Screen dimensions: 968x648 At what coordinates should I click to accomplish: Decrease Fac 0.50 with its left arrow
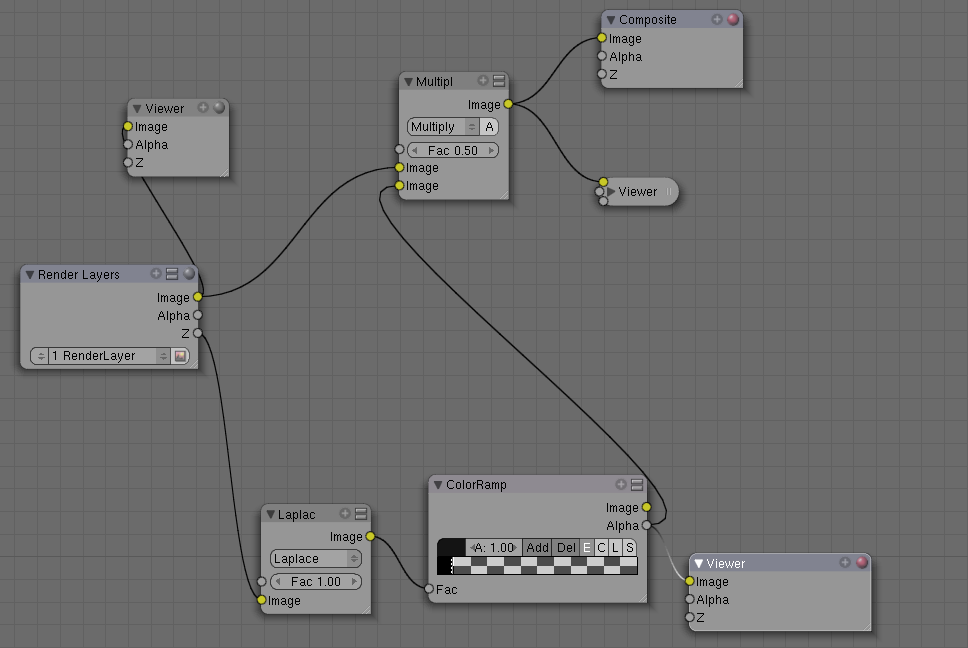414,151
